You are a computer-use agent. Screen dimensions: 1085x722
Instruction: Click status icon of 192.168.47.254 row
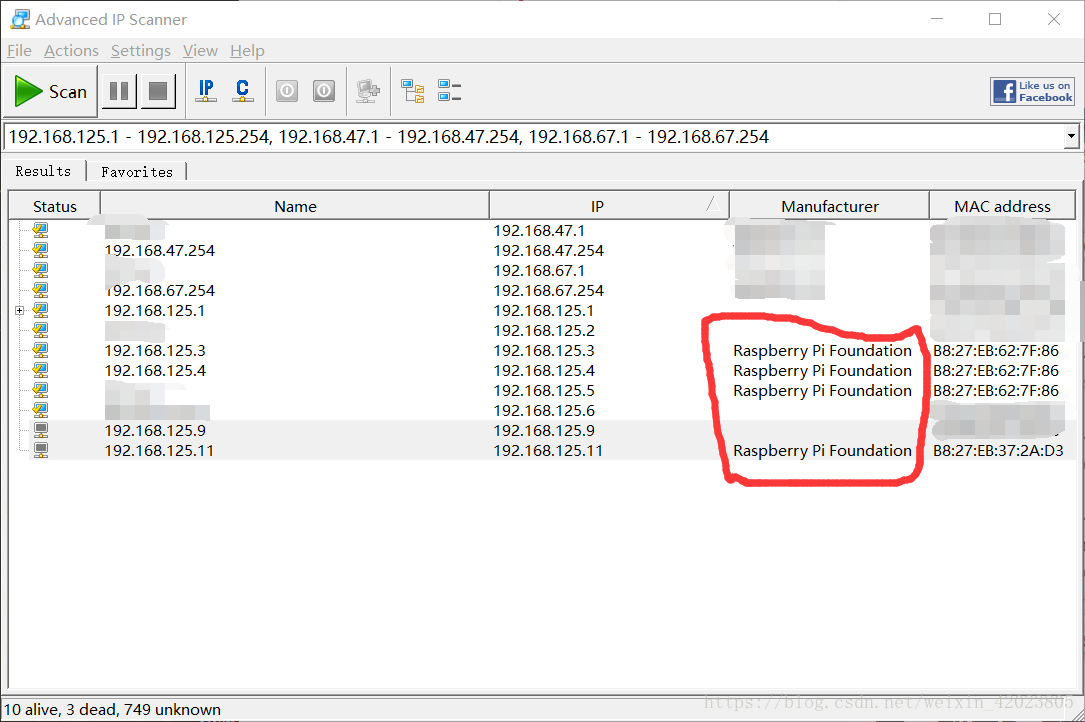pyautogui.click(x=41, y=250)
